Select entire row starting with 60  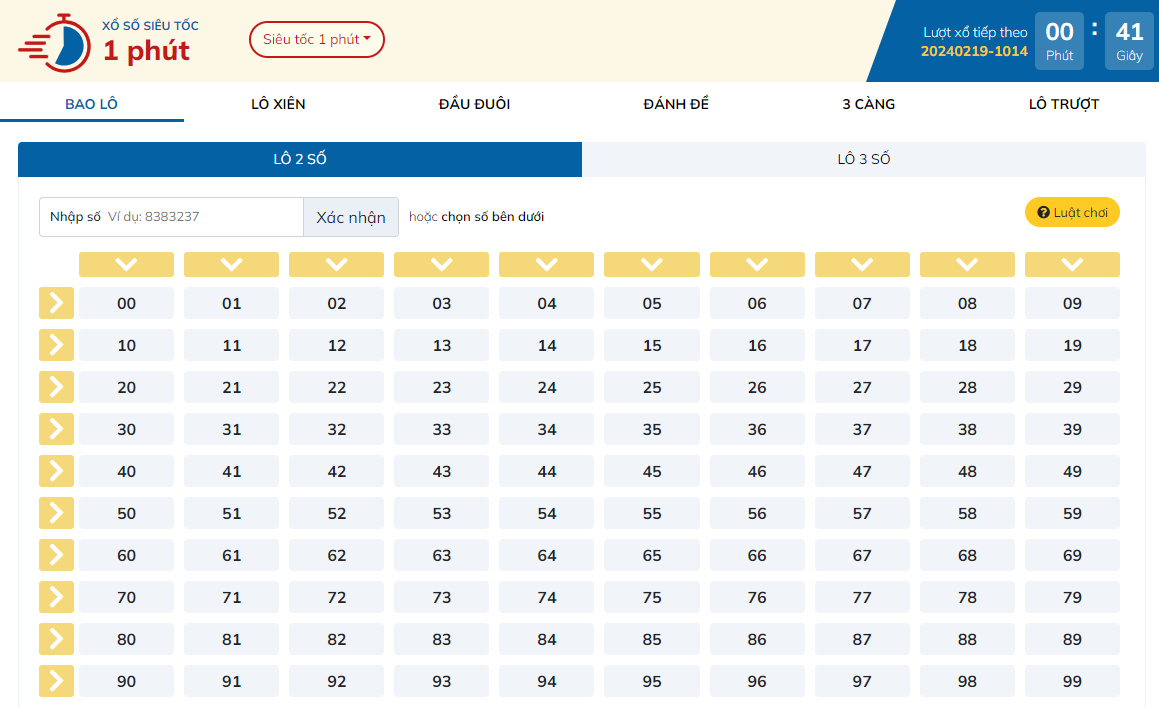coord(56,555)
